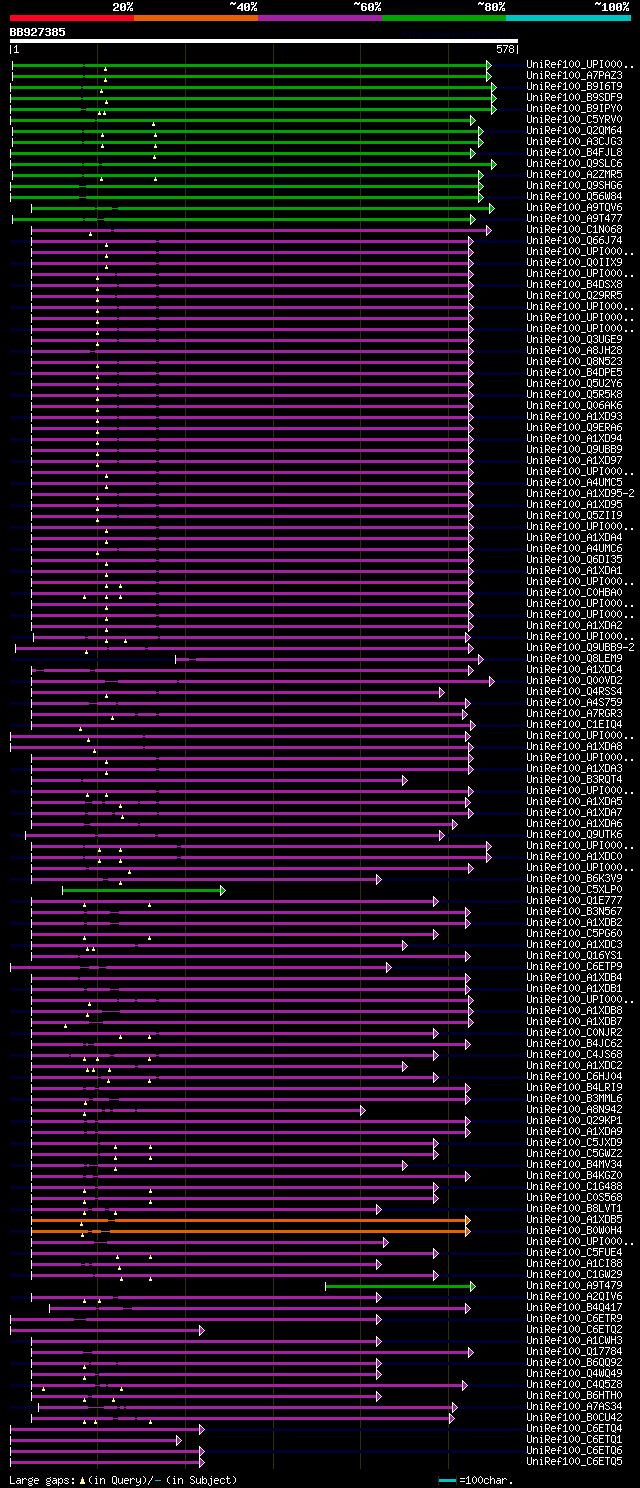Click on UniRef100_Q5R5K8
Viewport: 640px width, 1488px height.
[574, 394]
